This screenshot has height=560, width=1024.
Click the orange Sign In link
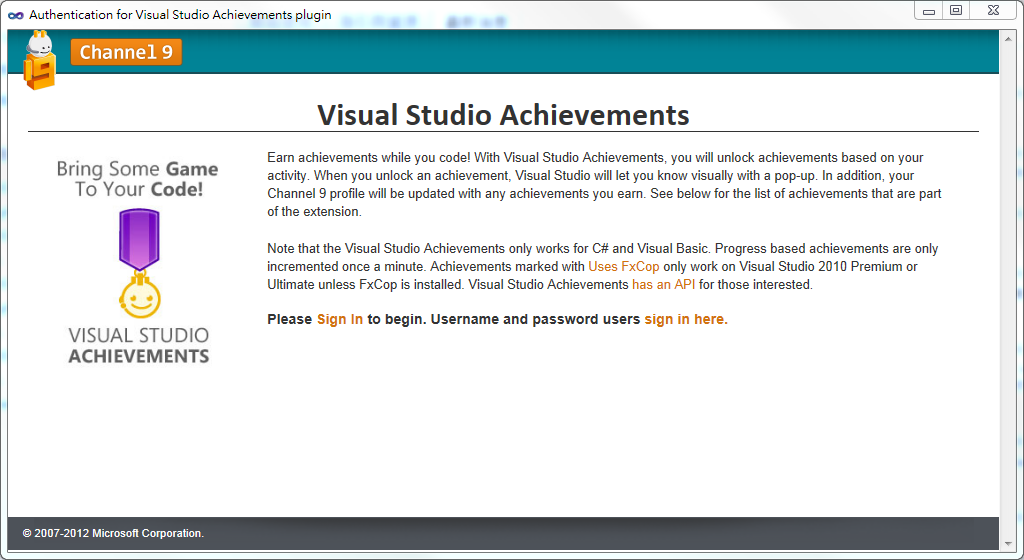[340, 319]
